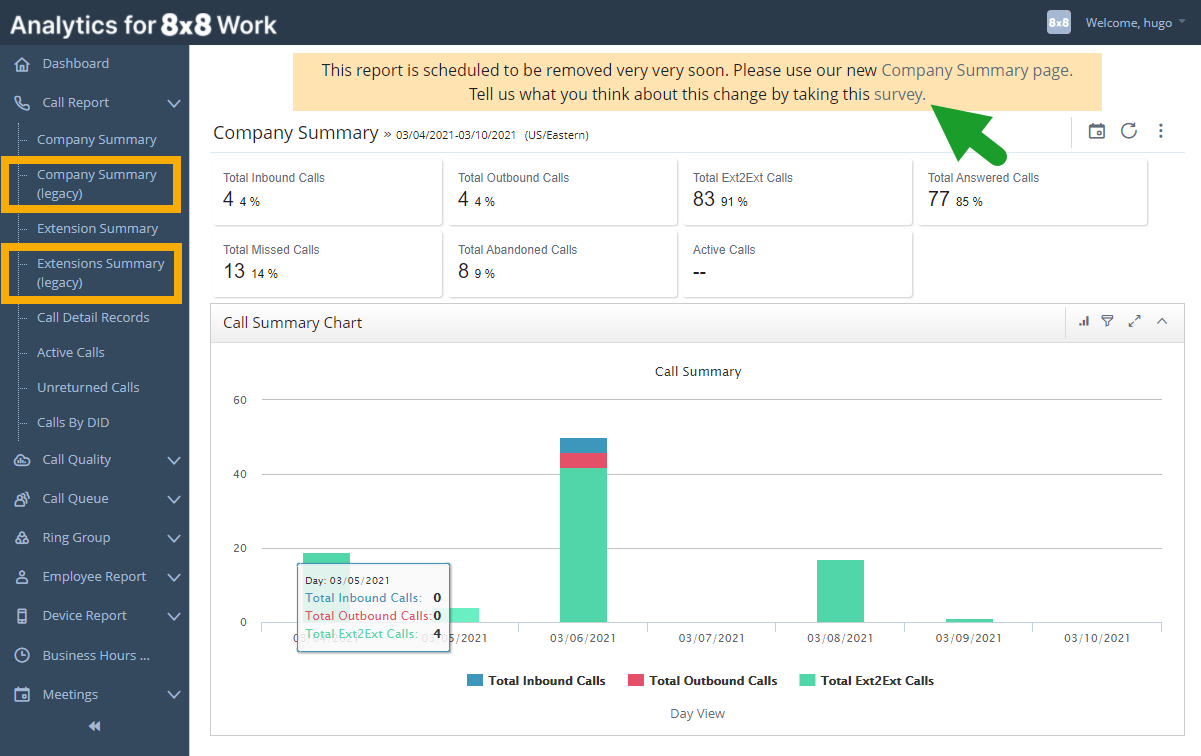Expand Call Summary Chart to full screen

tap(1134, 321)
